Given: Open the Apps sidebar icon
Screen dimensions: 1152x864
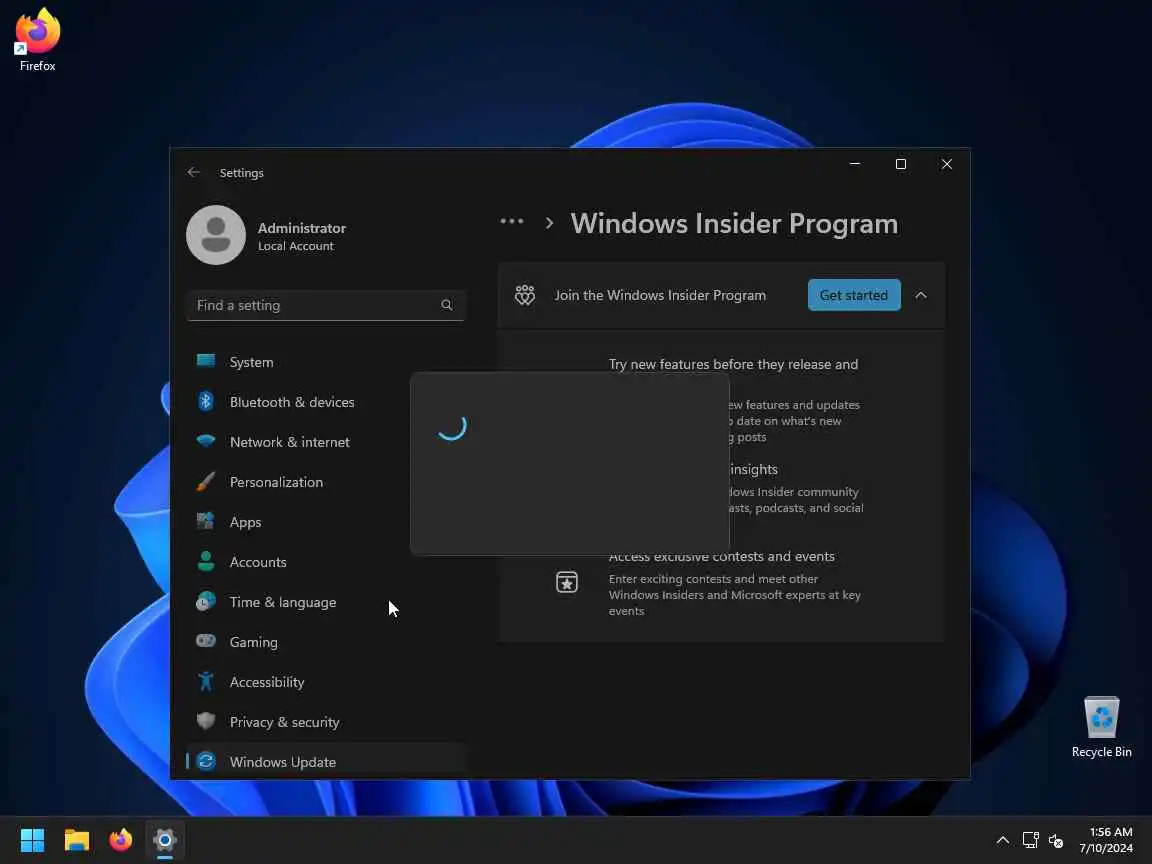Looking at the screenshot, I should click(x=206, y=521).
